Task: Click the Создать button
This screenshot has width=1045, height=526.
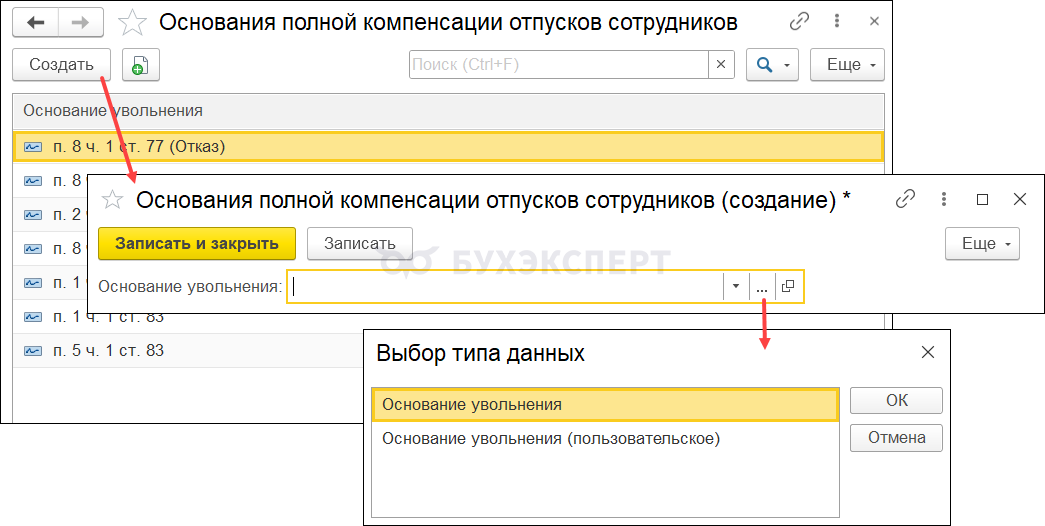Action: pos(61,65)
